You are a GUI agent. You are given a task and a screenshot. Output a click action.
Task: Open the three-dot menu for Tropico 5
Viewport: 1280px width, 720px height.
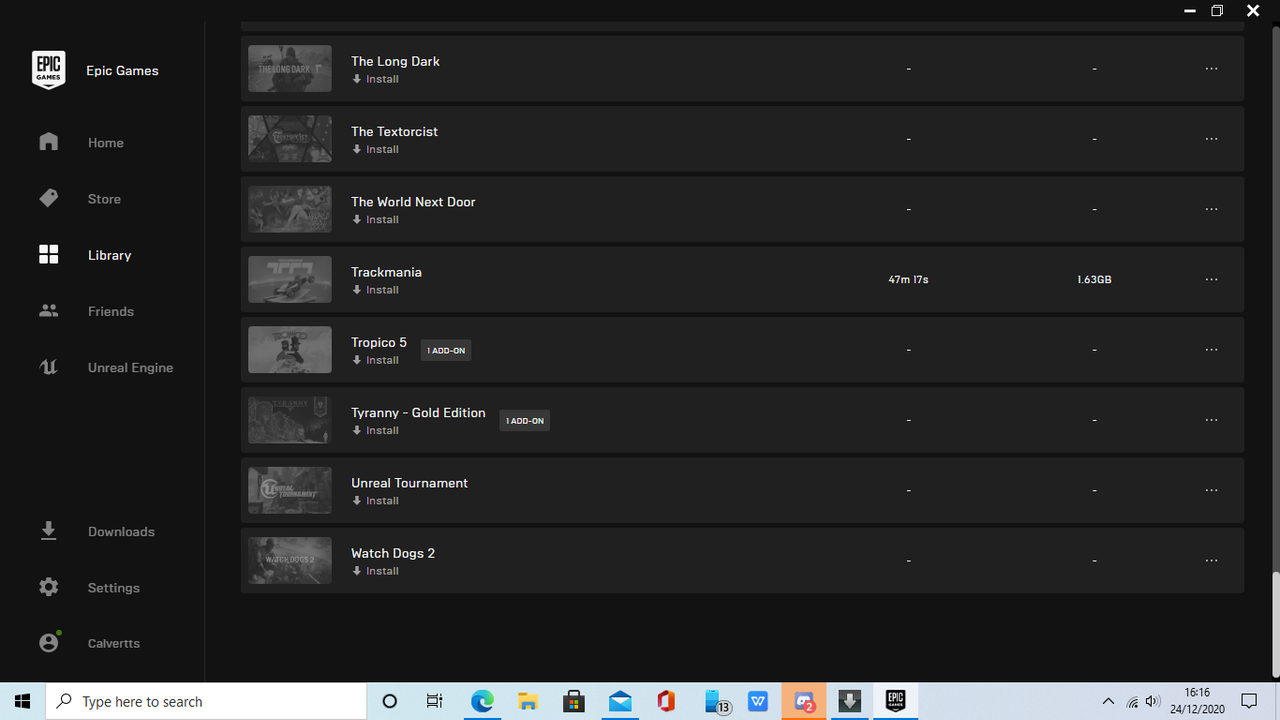coord(1211,349)
